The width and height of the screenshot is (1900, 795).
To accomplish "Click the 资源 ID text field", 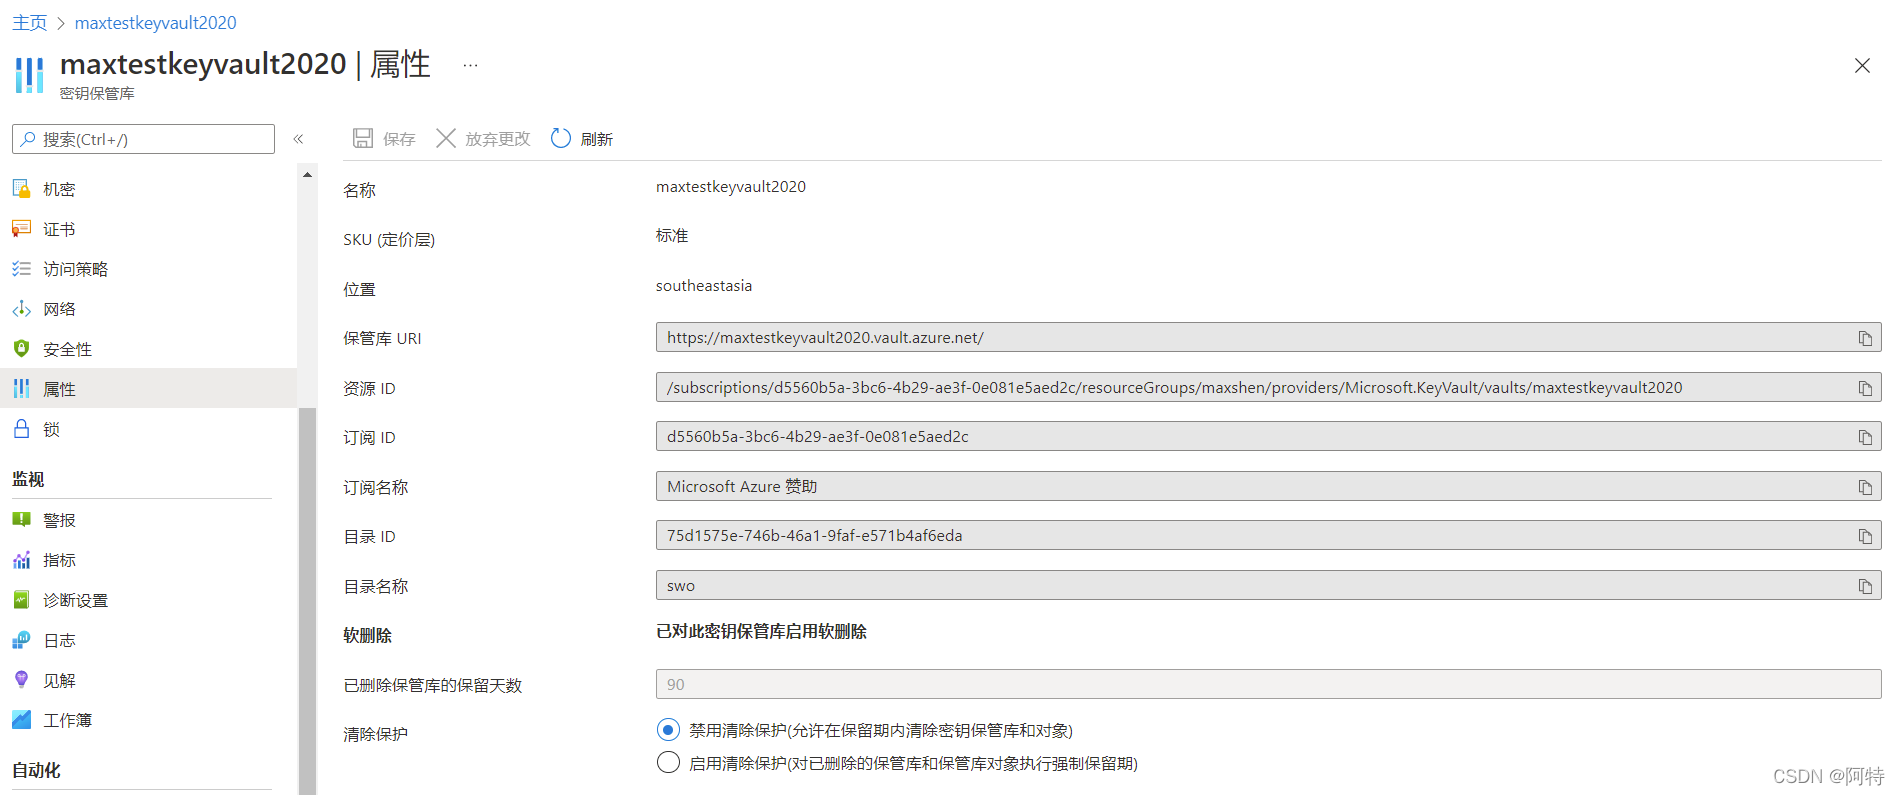I will [1268, 387].
